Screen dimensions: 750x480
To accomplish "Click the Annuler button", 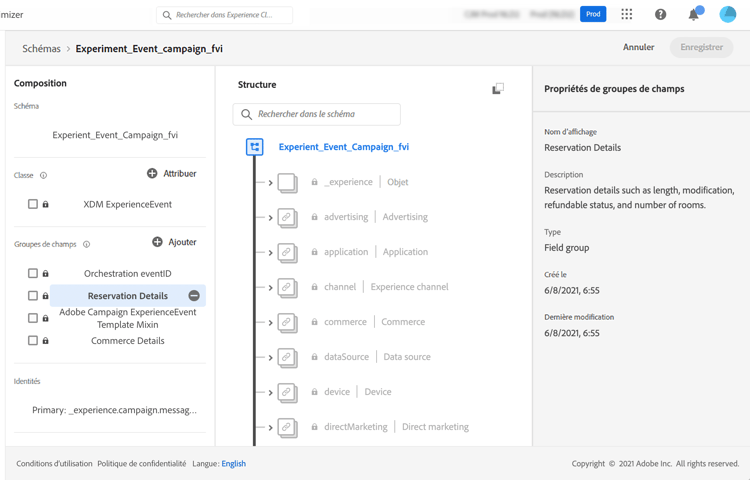I will 638,47.
